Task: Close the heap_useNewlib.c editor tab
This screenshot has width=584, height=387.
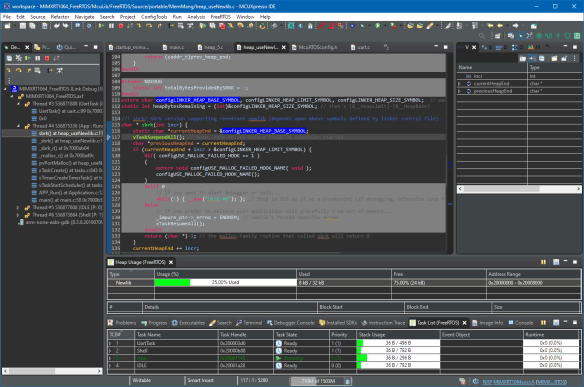Action: 283,47
